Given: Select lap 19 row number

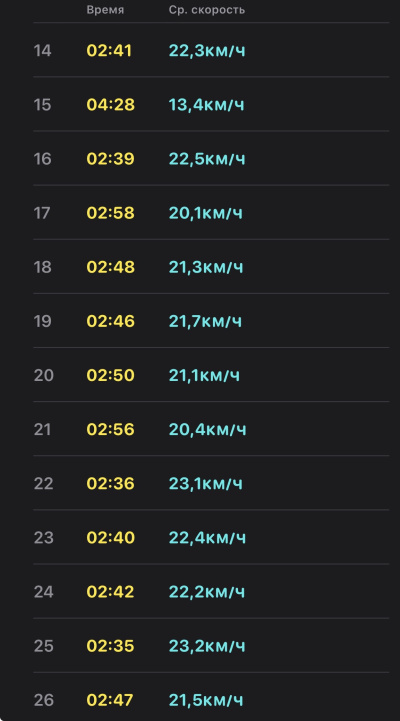Looking at the screenshot, I should 43,321.
